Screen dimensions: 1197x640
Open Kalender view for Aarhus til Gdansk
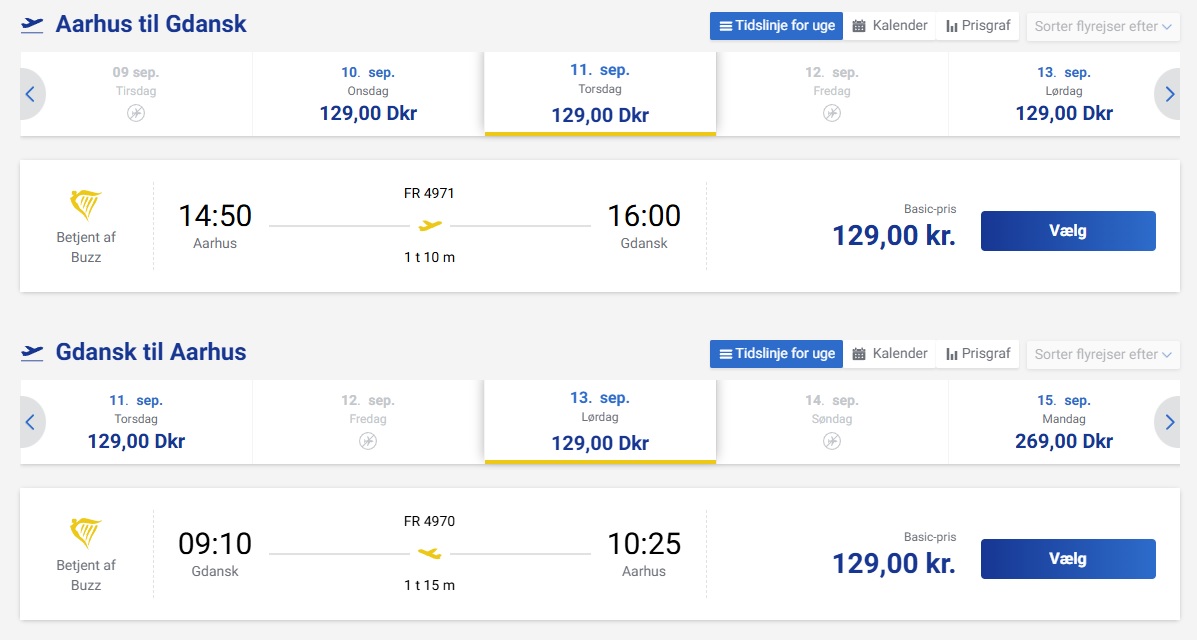890,26
